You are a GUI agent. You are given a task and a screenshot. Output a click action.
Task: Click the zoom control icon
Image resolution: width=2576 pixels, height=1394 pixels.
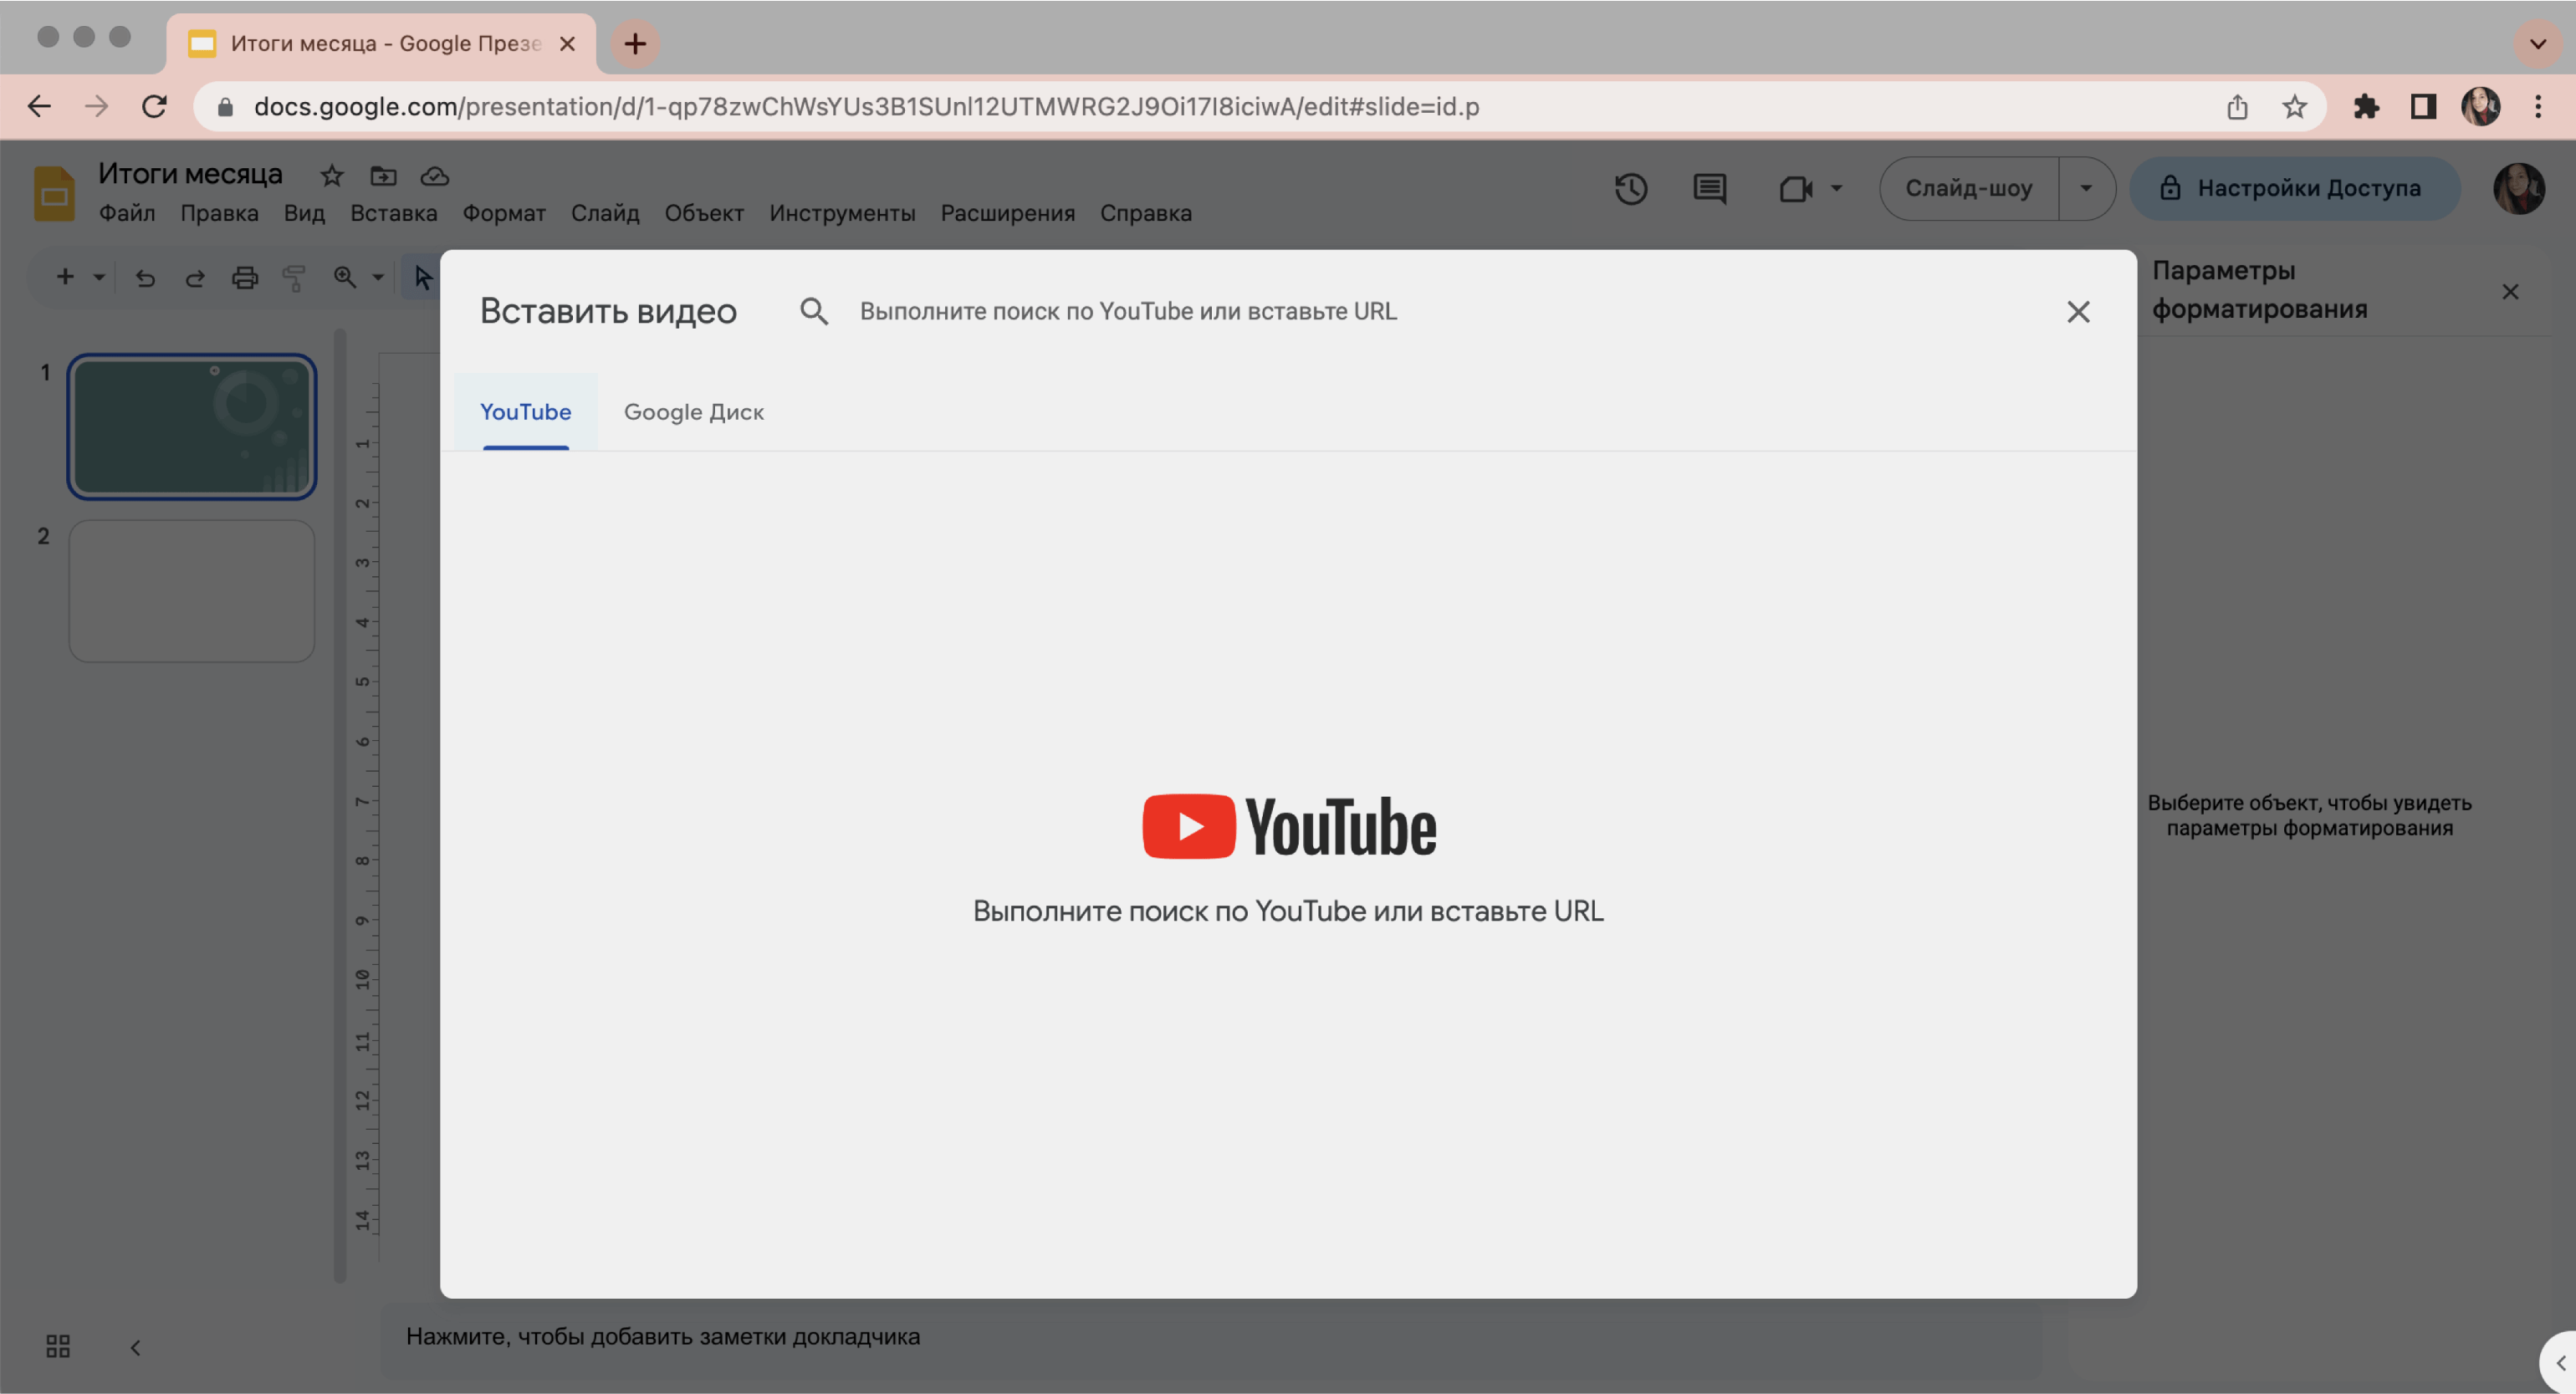point(345,274)
